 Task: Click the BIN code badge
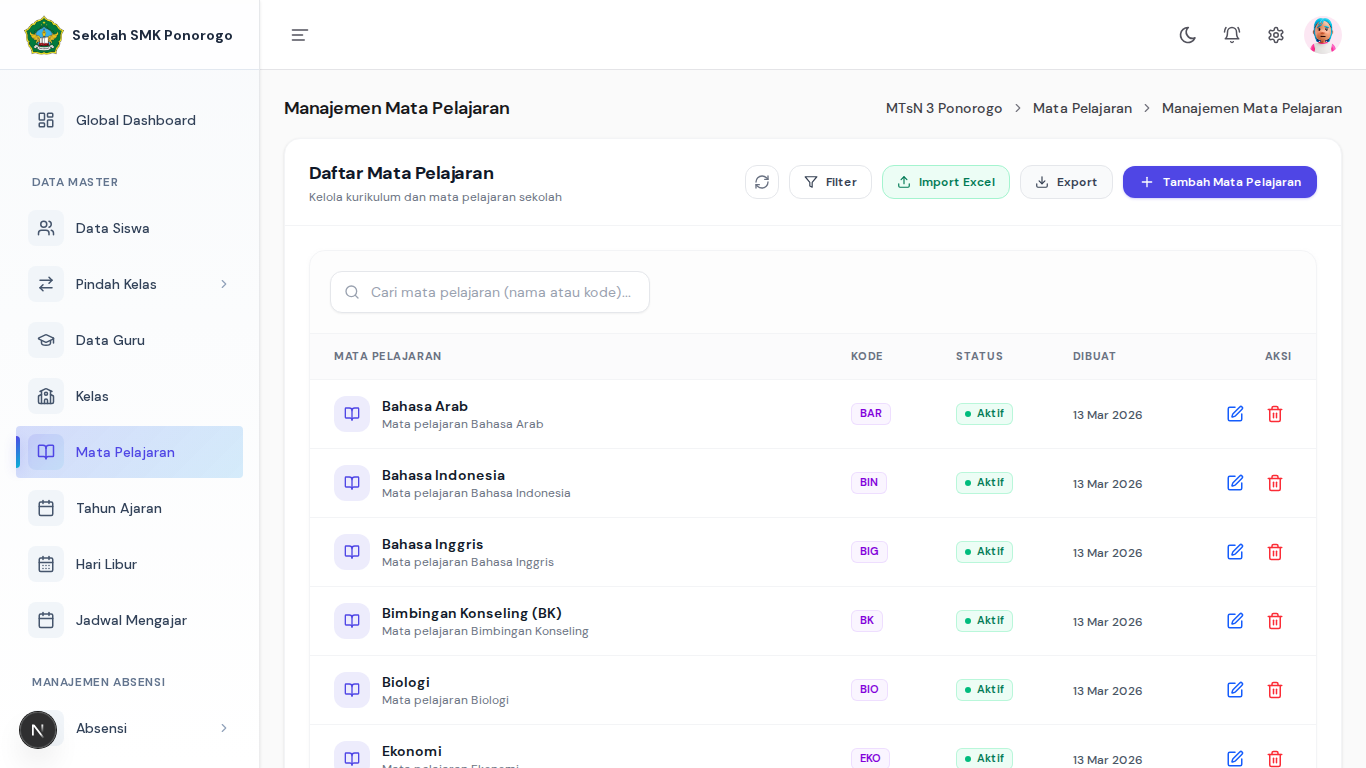[x=869, y=483]
